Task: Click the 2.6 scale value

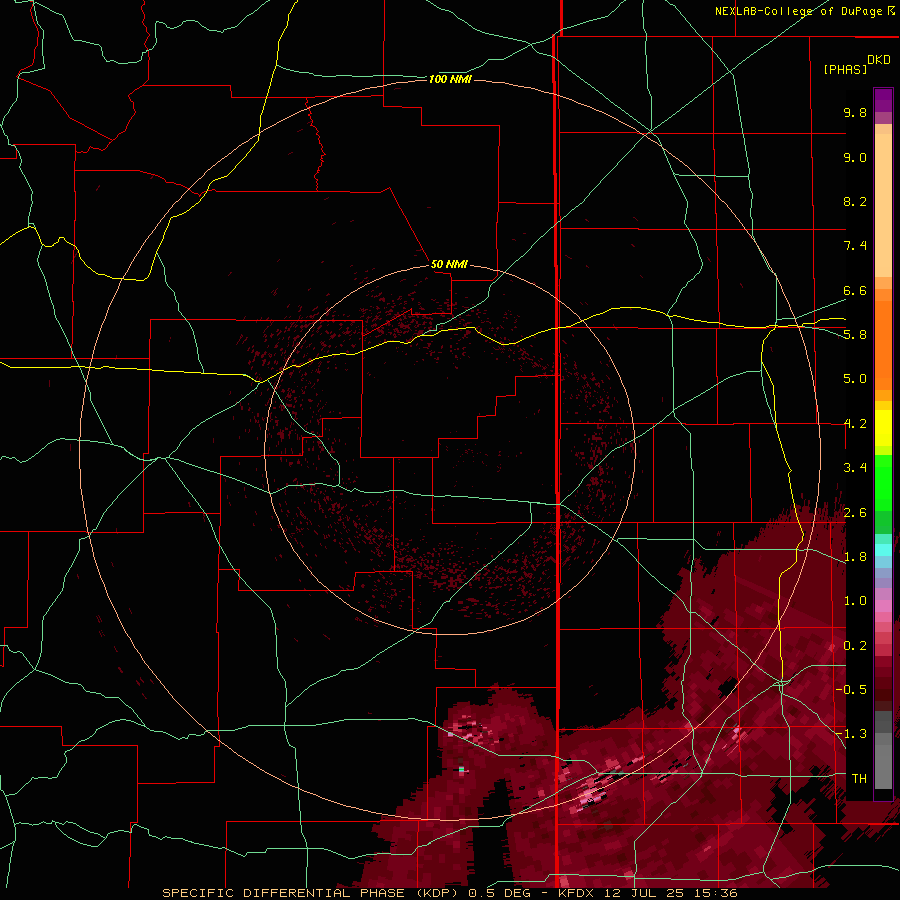Action: tap(855, 513)
